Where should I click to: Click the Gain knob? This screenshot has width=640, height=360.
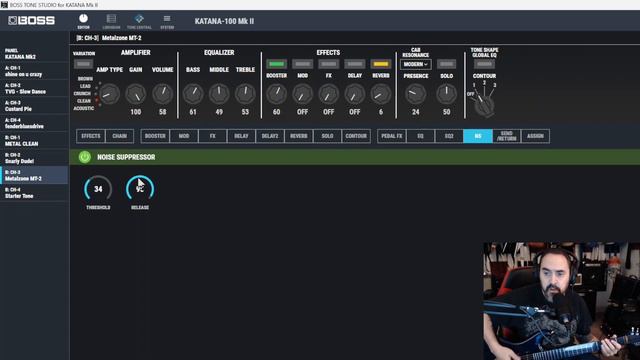click(x=136, y=94)
